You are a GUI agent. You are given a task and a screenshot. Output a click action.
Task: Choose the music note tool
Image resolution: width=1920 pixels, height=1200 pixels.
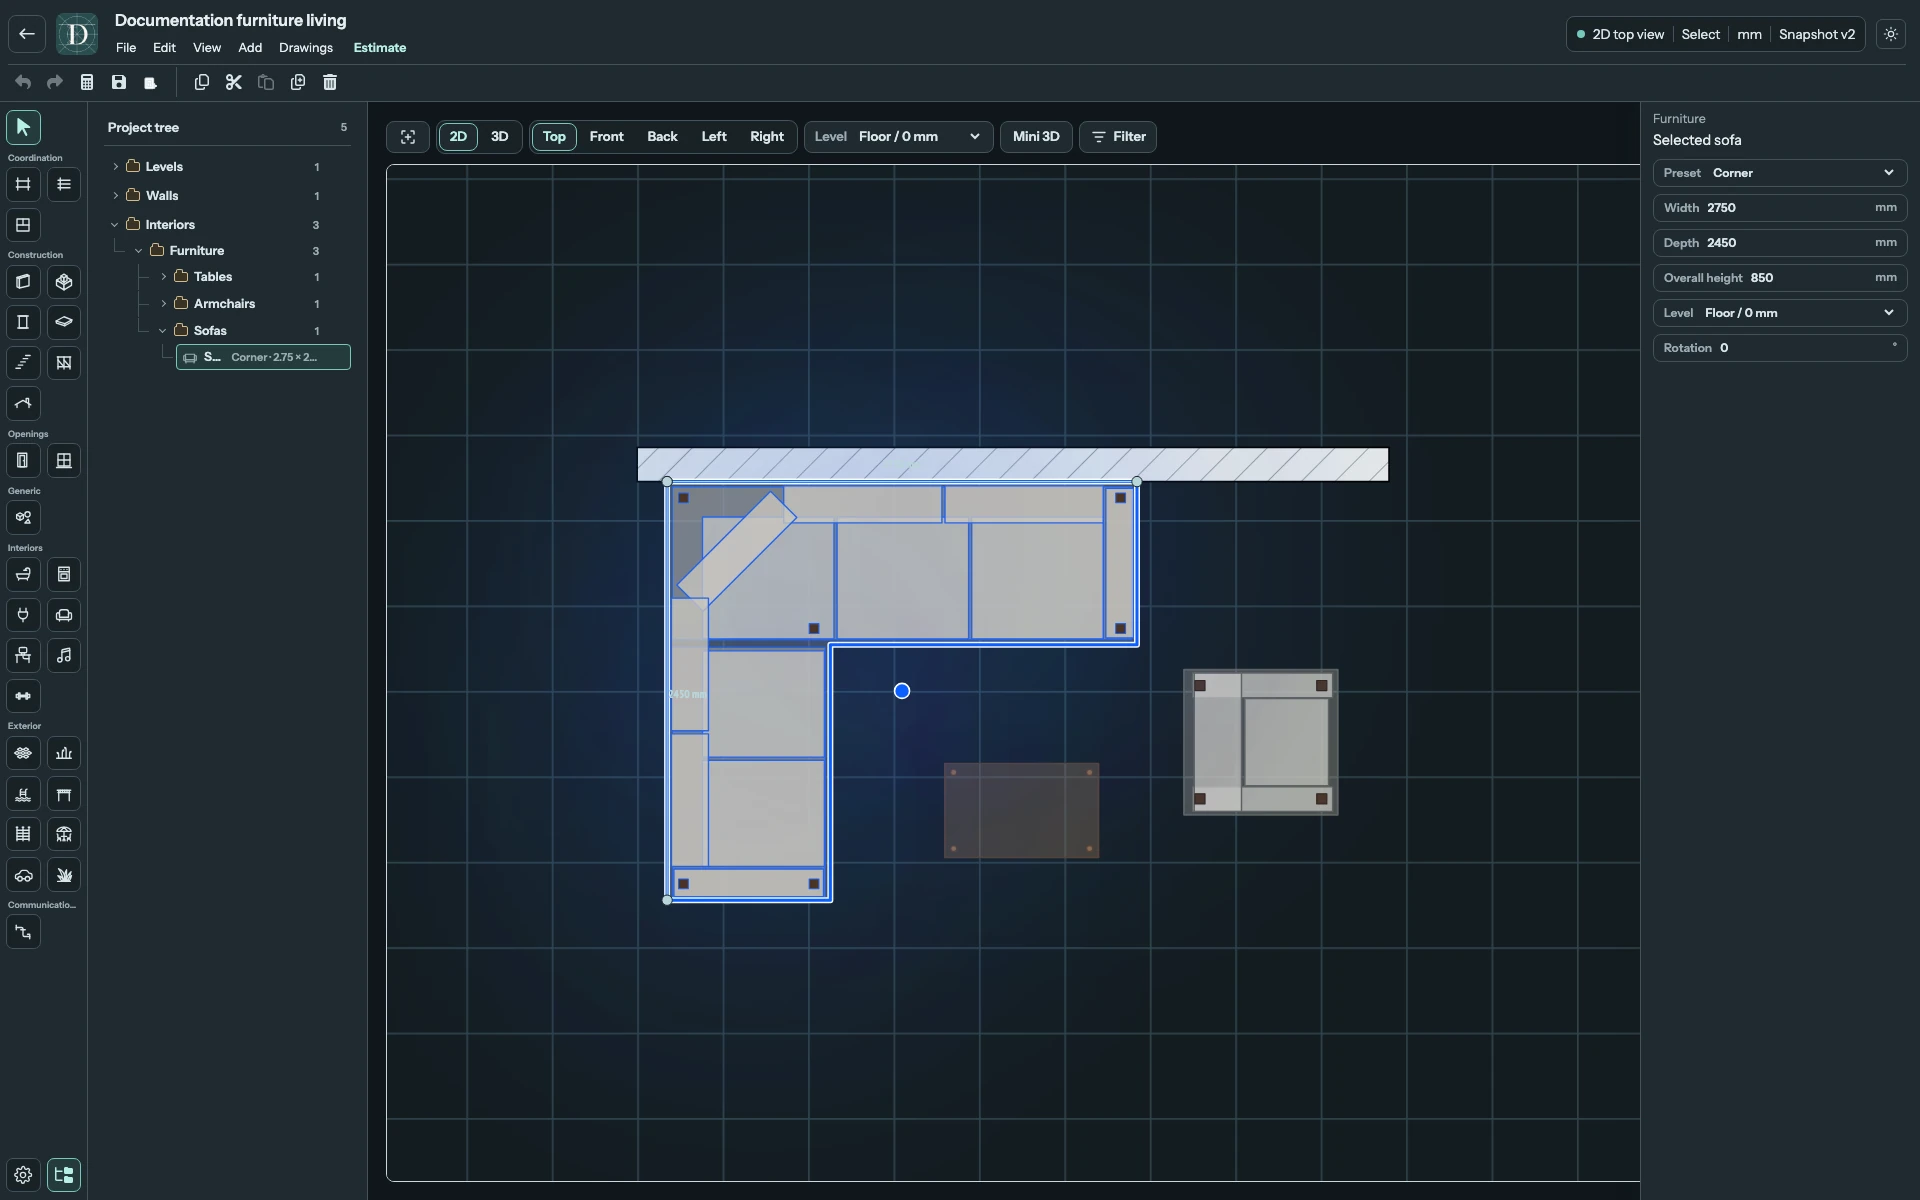(x=64, y=655)
